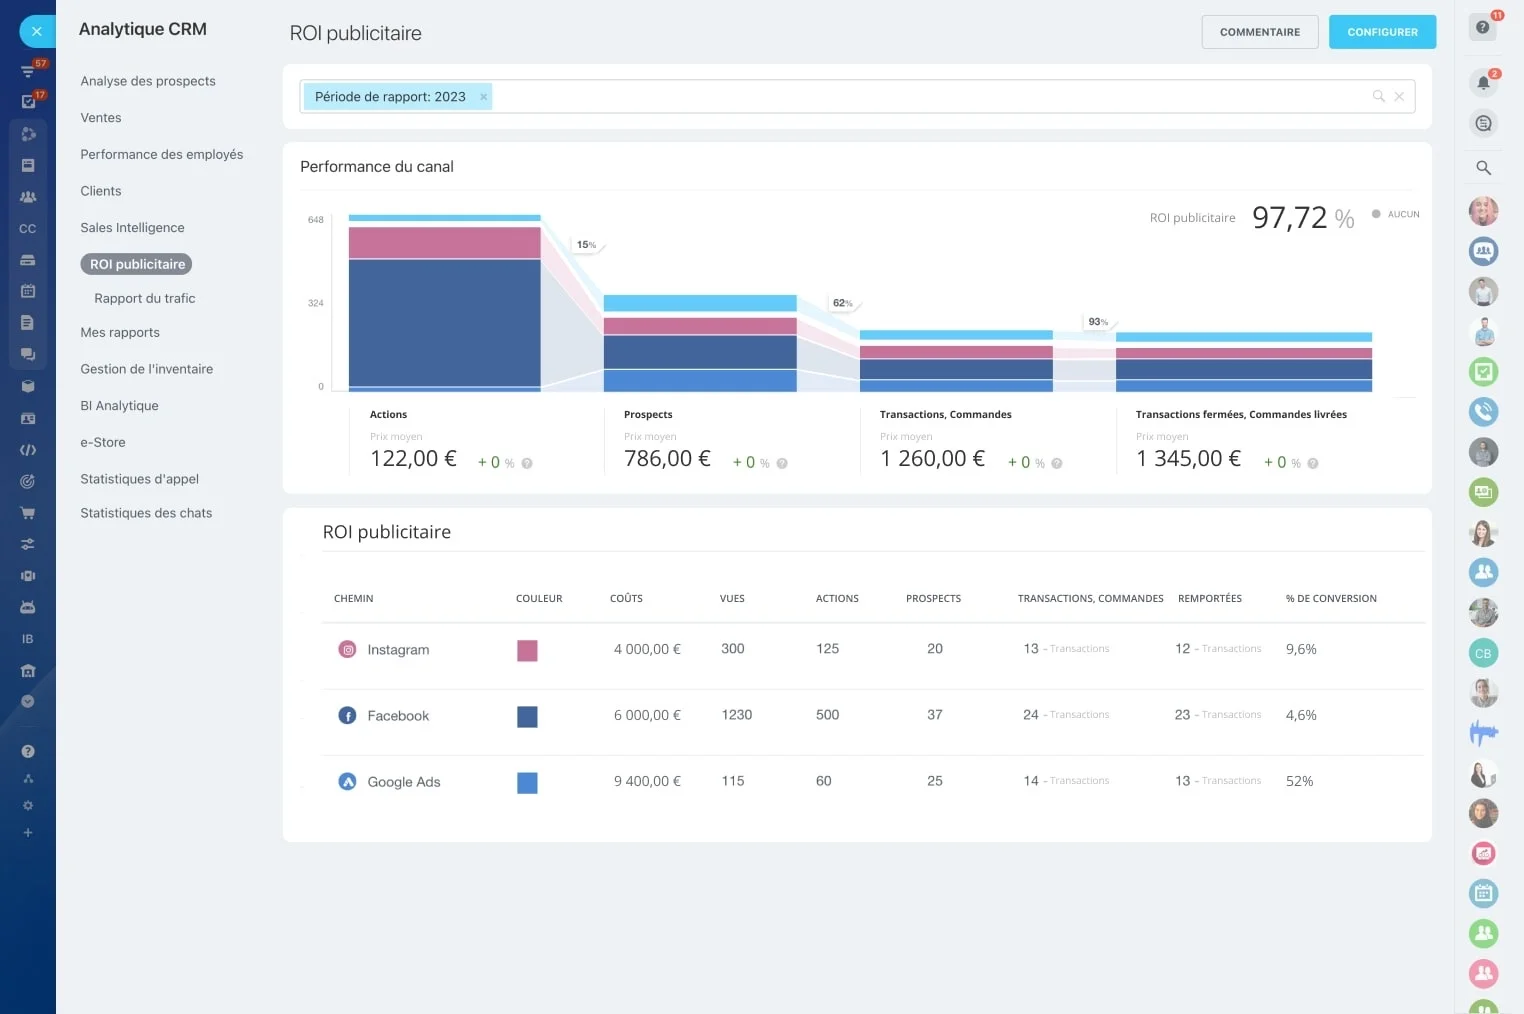Viewport: 1524px width, 1014px height.
Task: Click the CONFIGURER button
Action: click(1382, 32)
